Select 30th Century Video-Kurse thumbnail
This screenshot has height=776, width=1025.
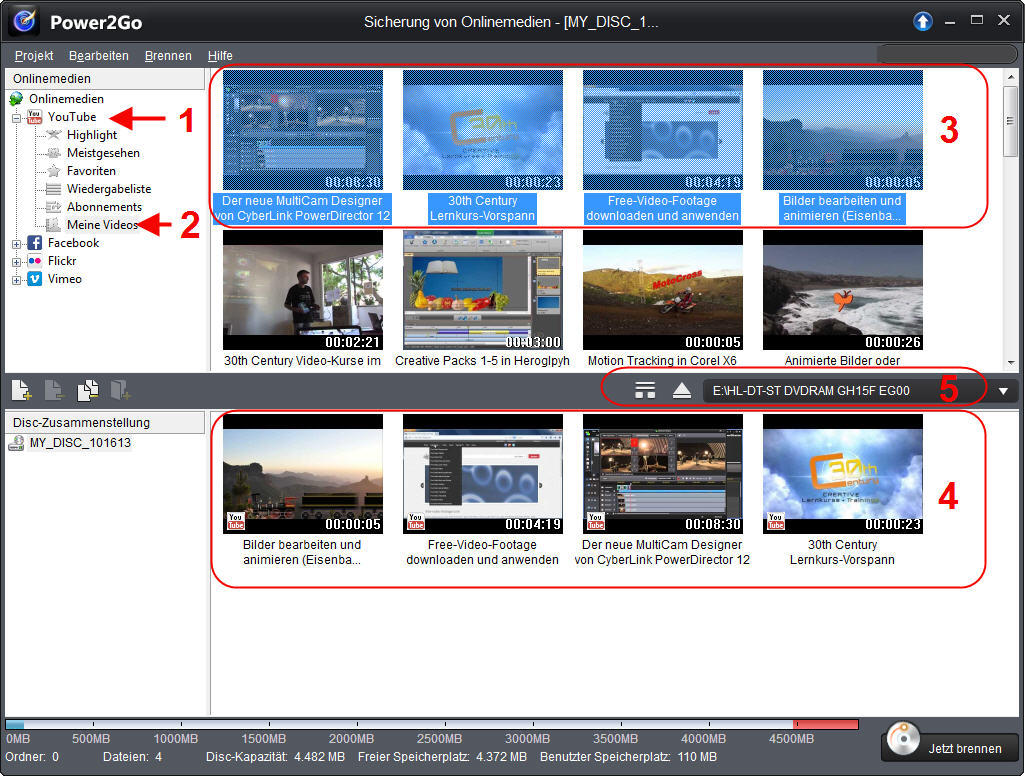(303, 290)
